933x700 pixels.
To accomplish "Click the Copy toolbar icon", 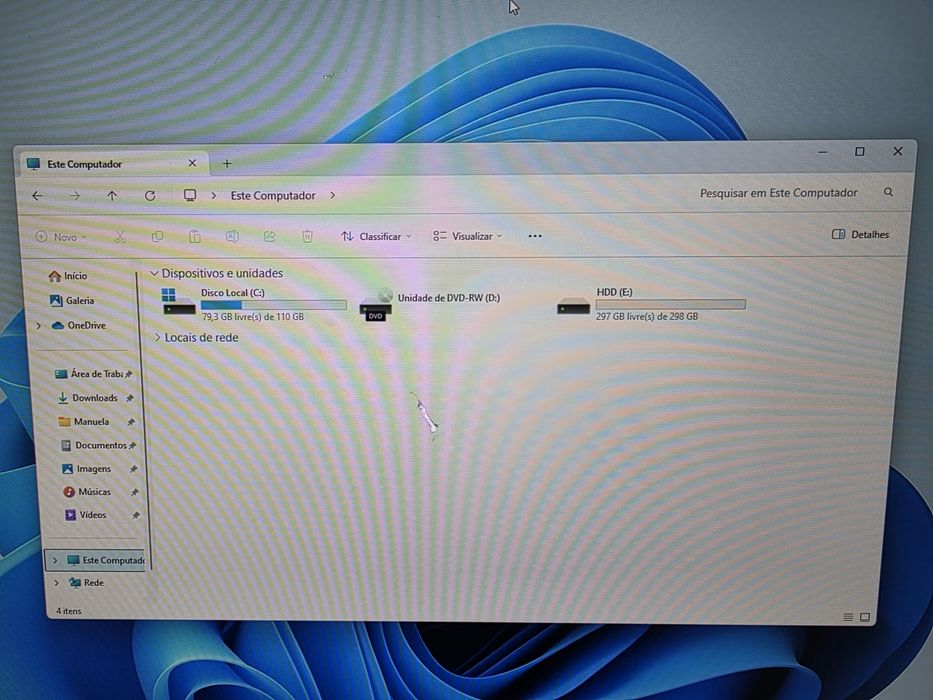I will 158,237.
